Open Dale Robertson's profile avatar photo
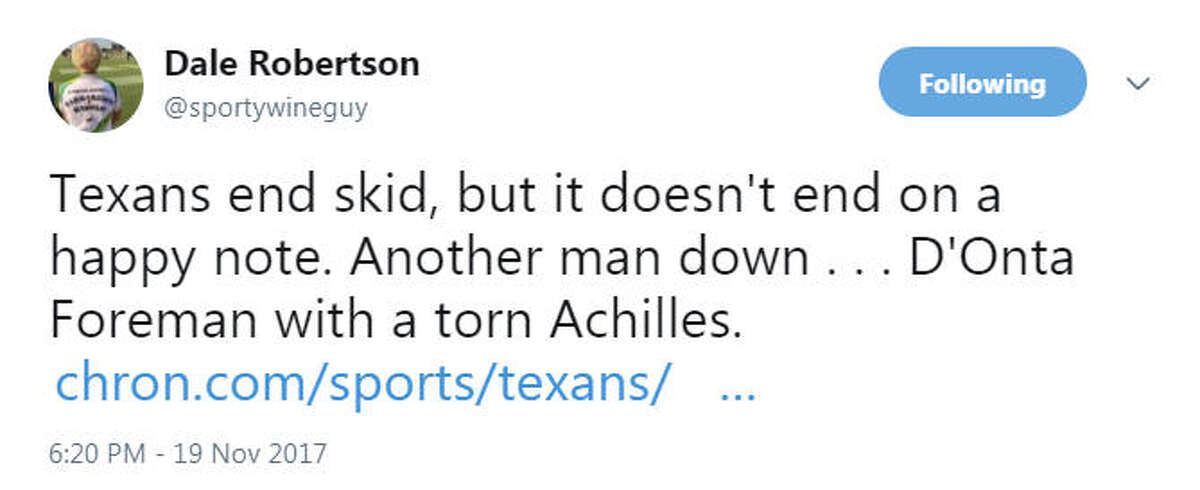Image resolution: width=1200 pixels, height=490 pixels. click(95, 85)
